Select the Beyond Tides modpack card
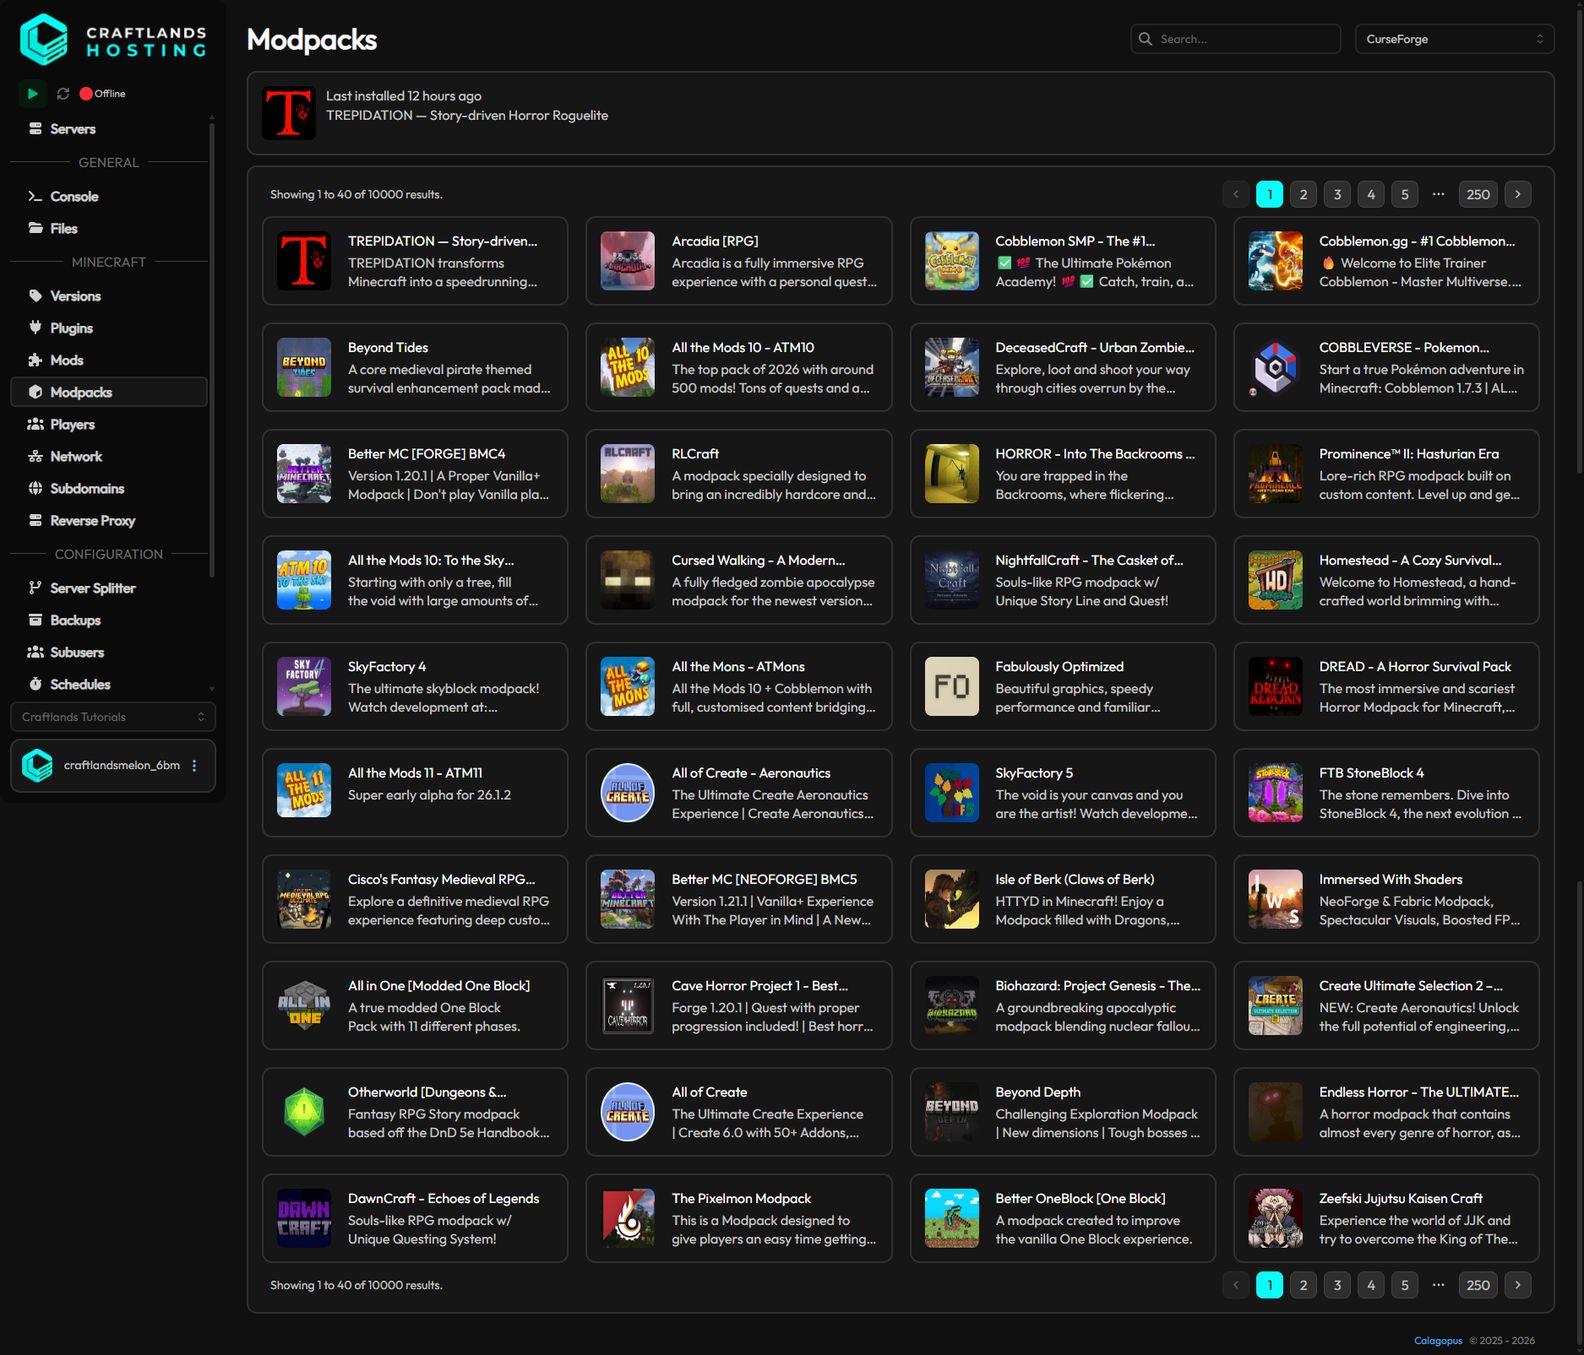1584x1355 pixels. [x=415, y=367]
